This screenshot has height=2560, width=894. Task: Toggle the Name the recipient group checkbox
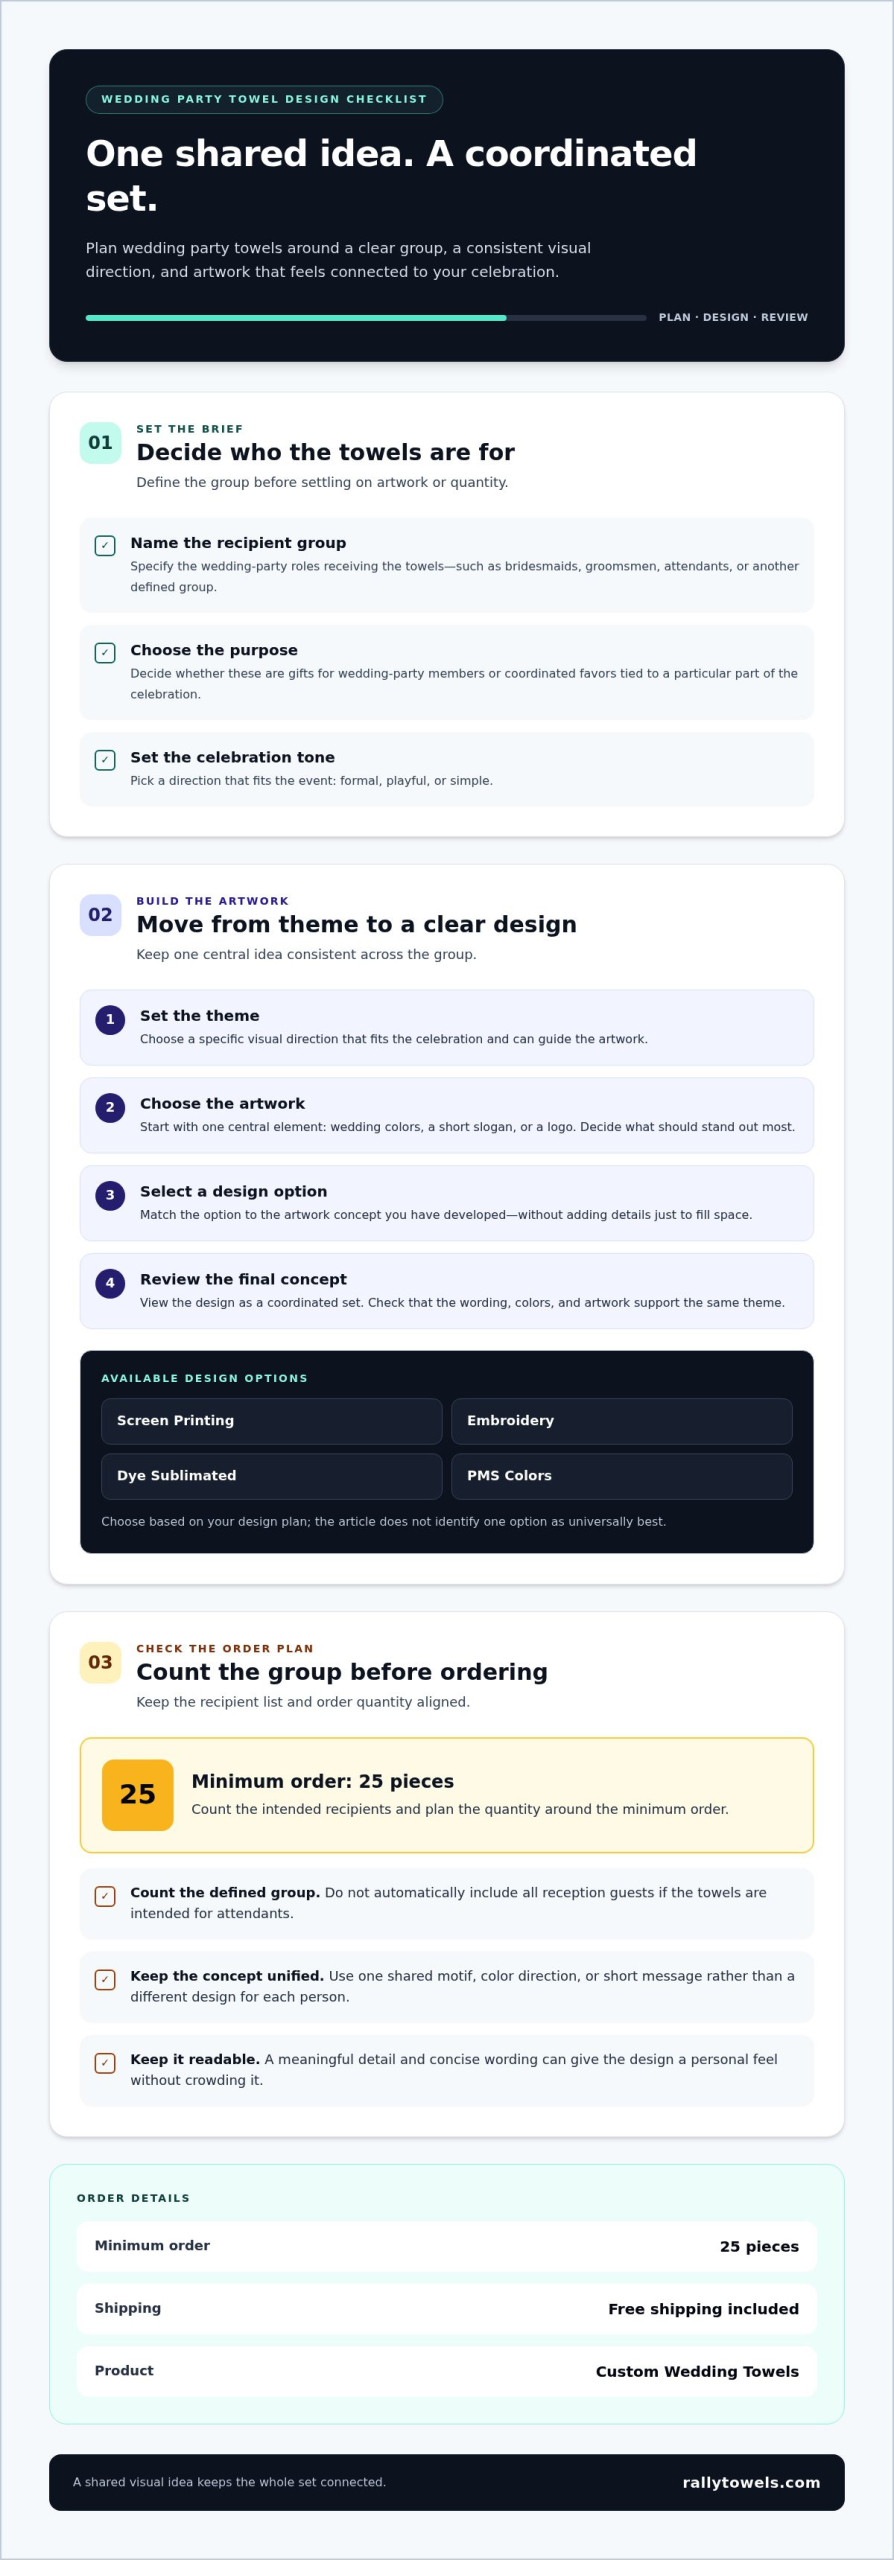tap(105, 546)
